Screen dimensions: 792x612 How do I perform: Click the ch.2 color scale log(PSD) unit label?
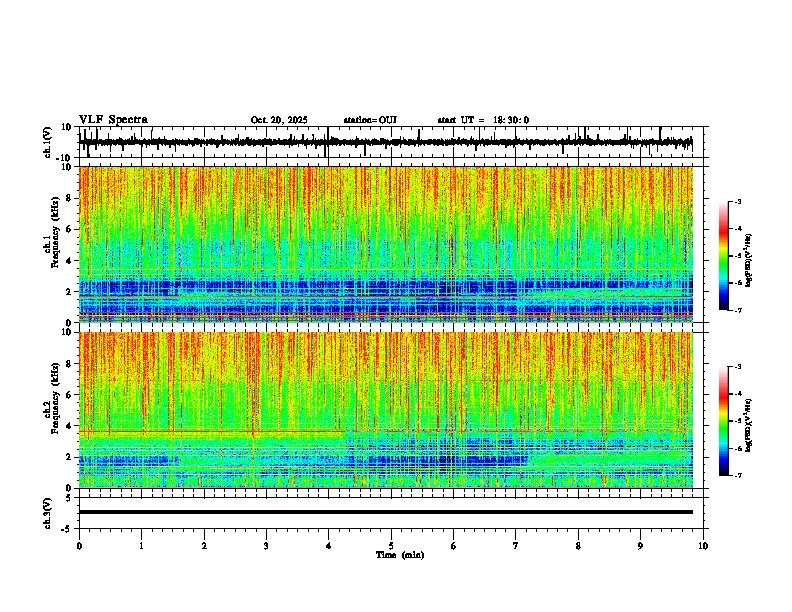749,426
